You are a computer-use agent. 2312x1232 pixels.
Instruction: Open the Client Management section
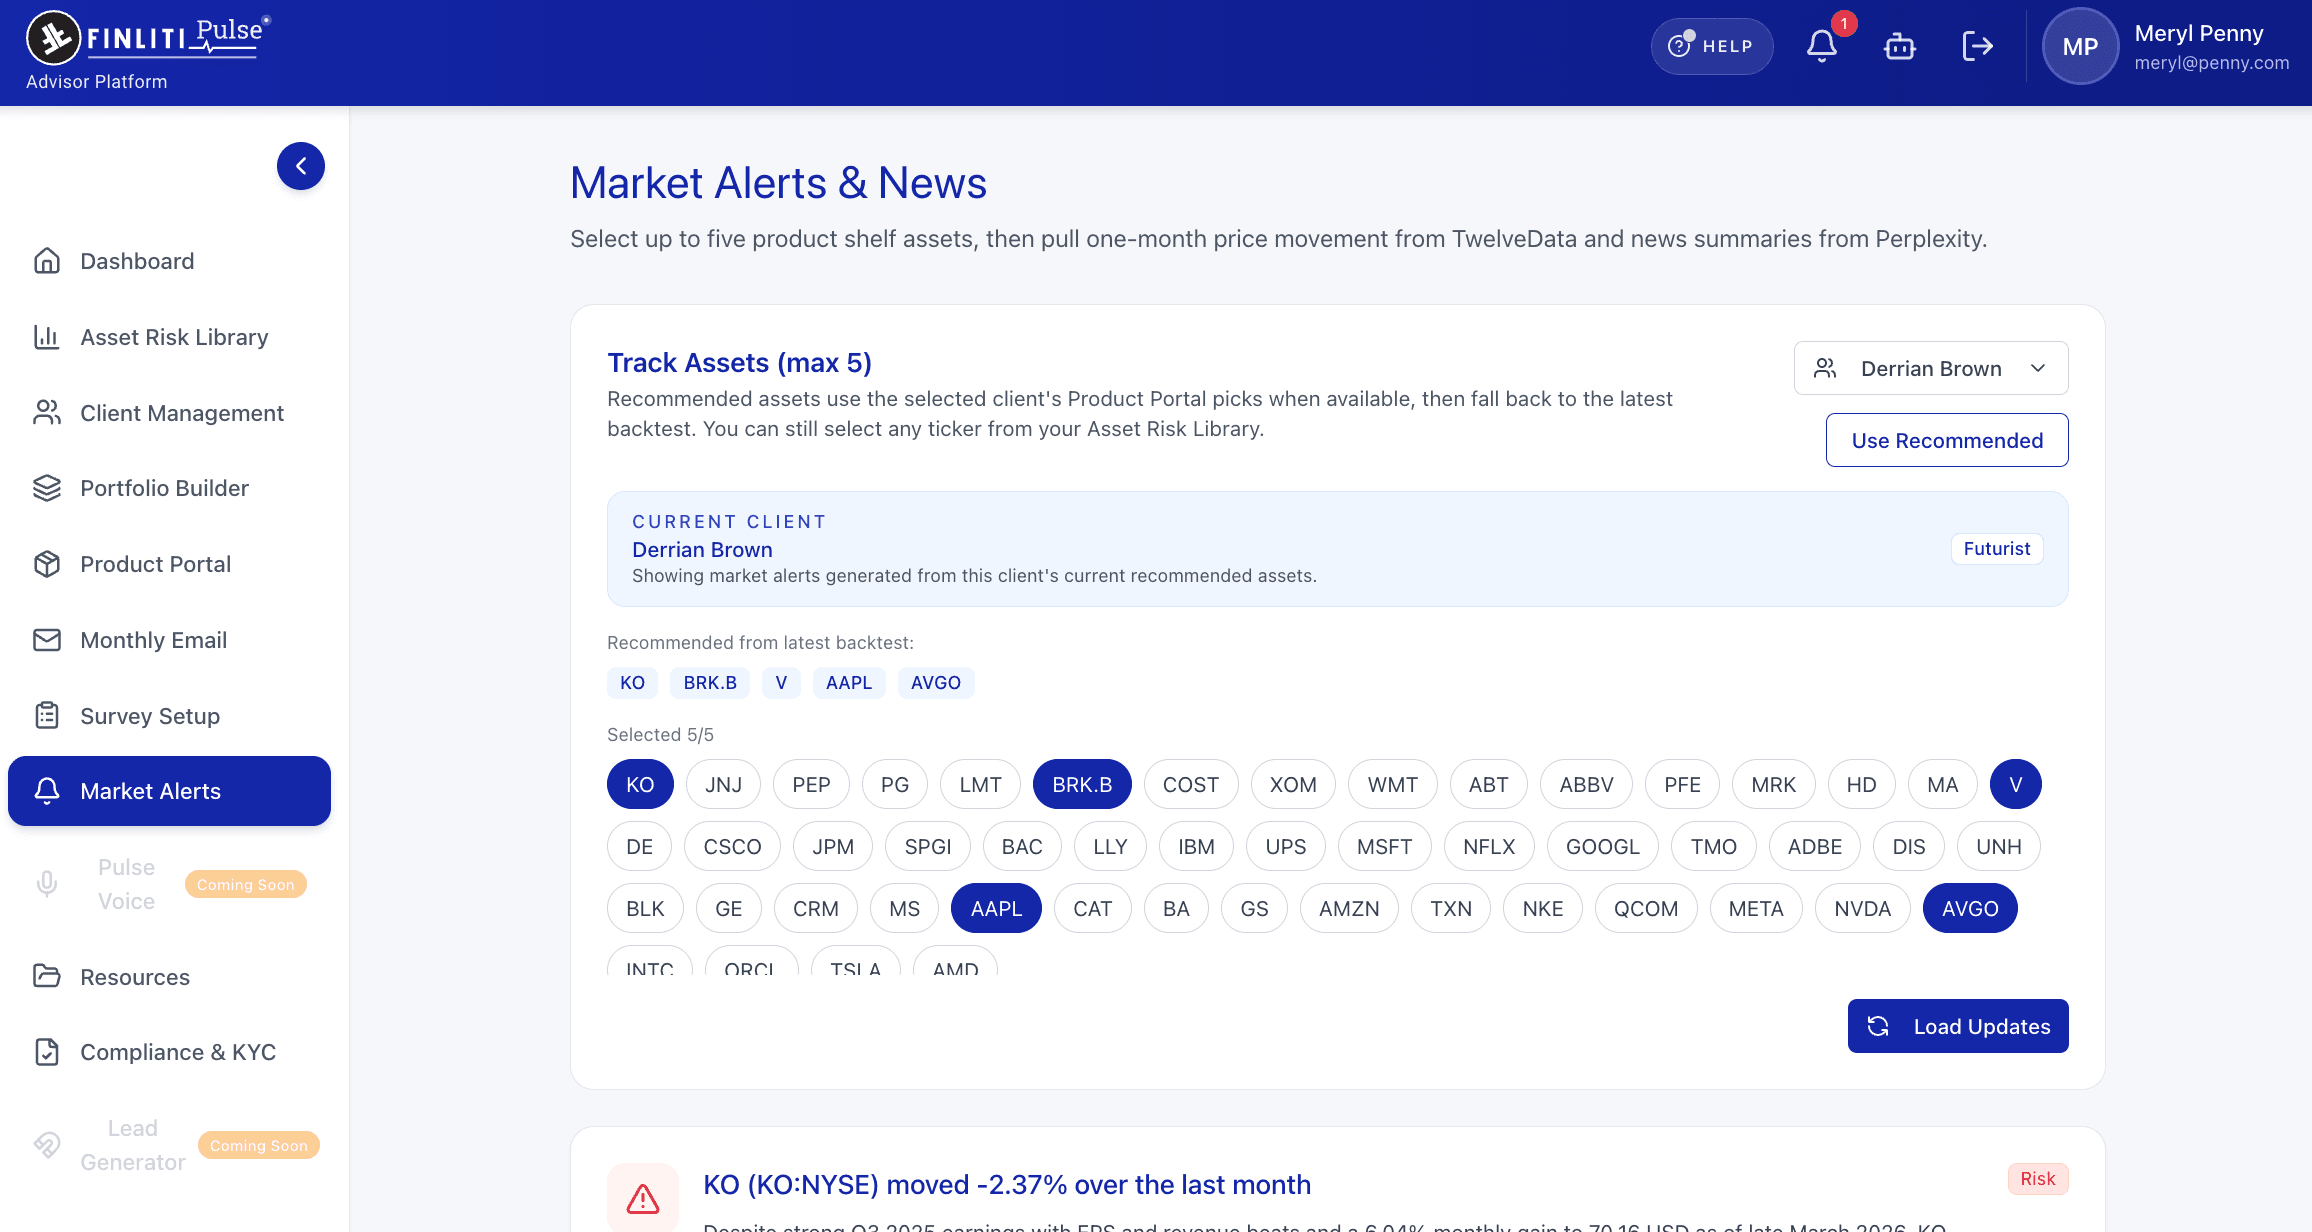pyautogui.click(x=181, y=413)
